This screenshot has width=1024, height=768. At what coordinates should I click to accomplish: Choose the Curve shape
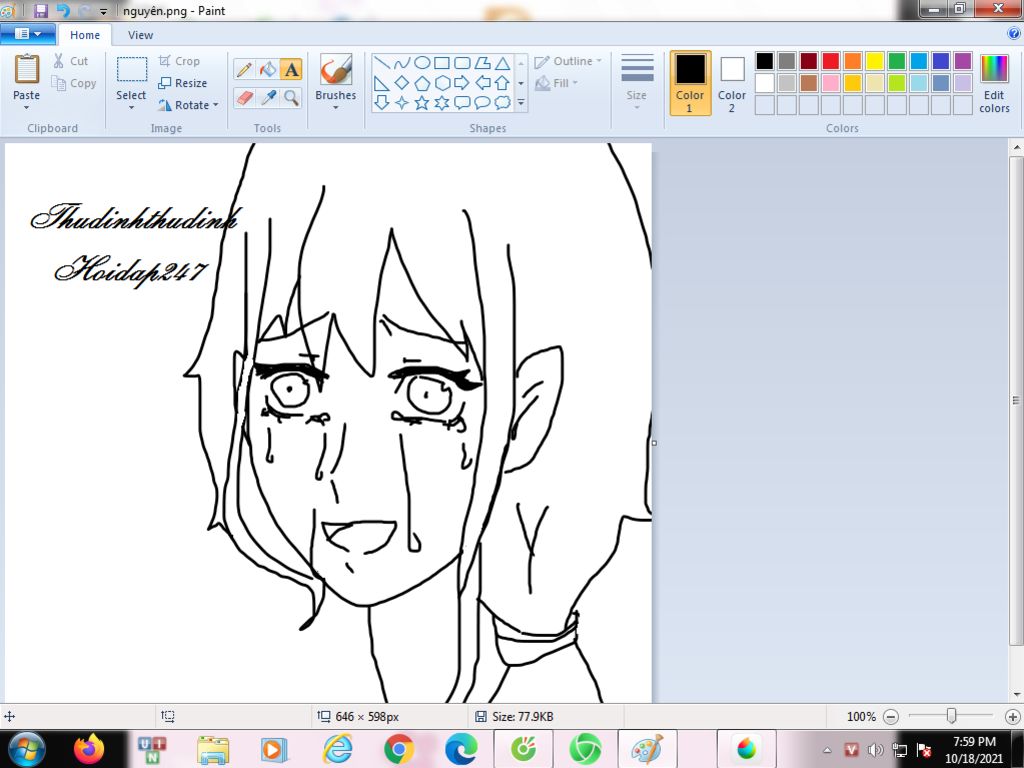click(x=402, y=63)
